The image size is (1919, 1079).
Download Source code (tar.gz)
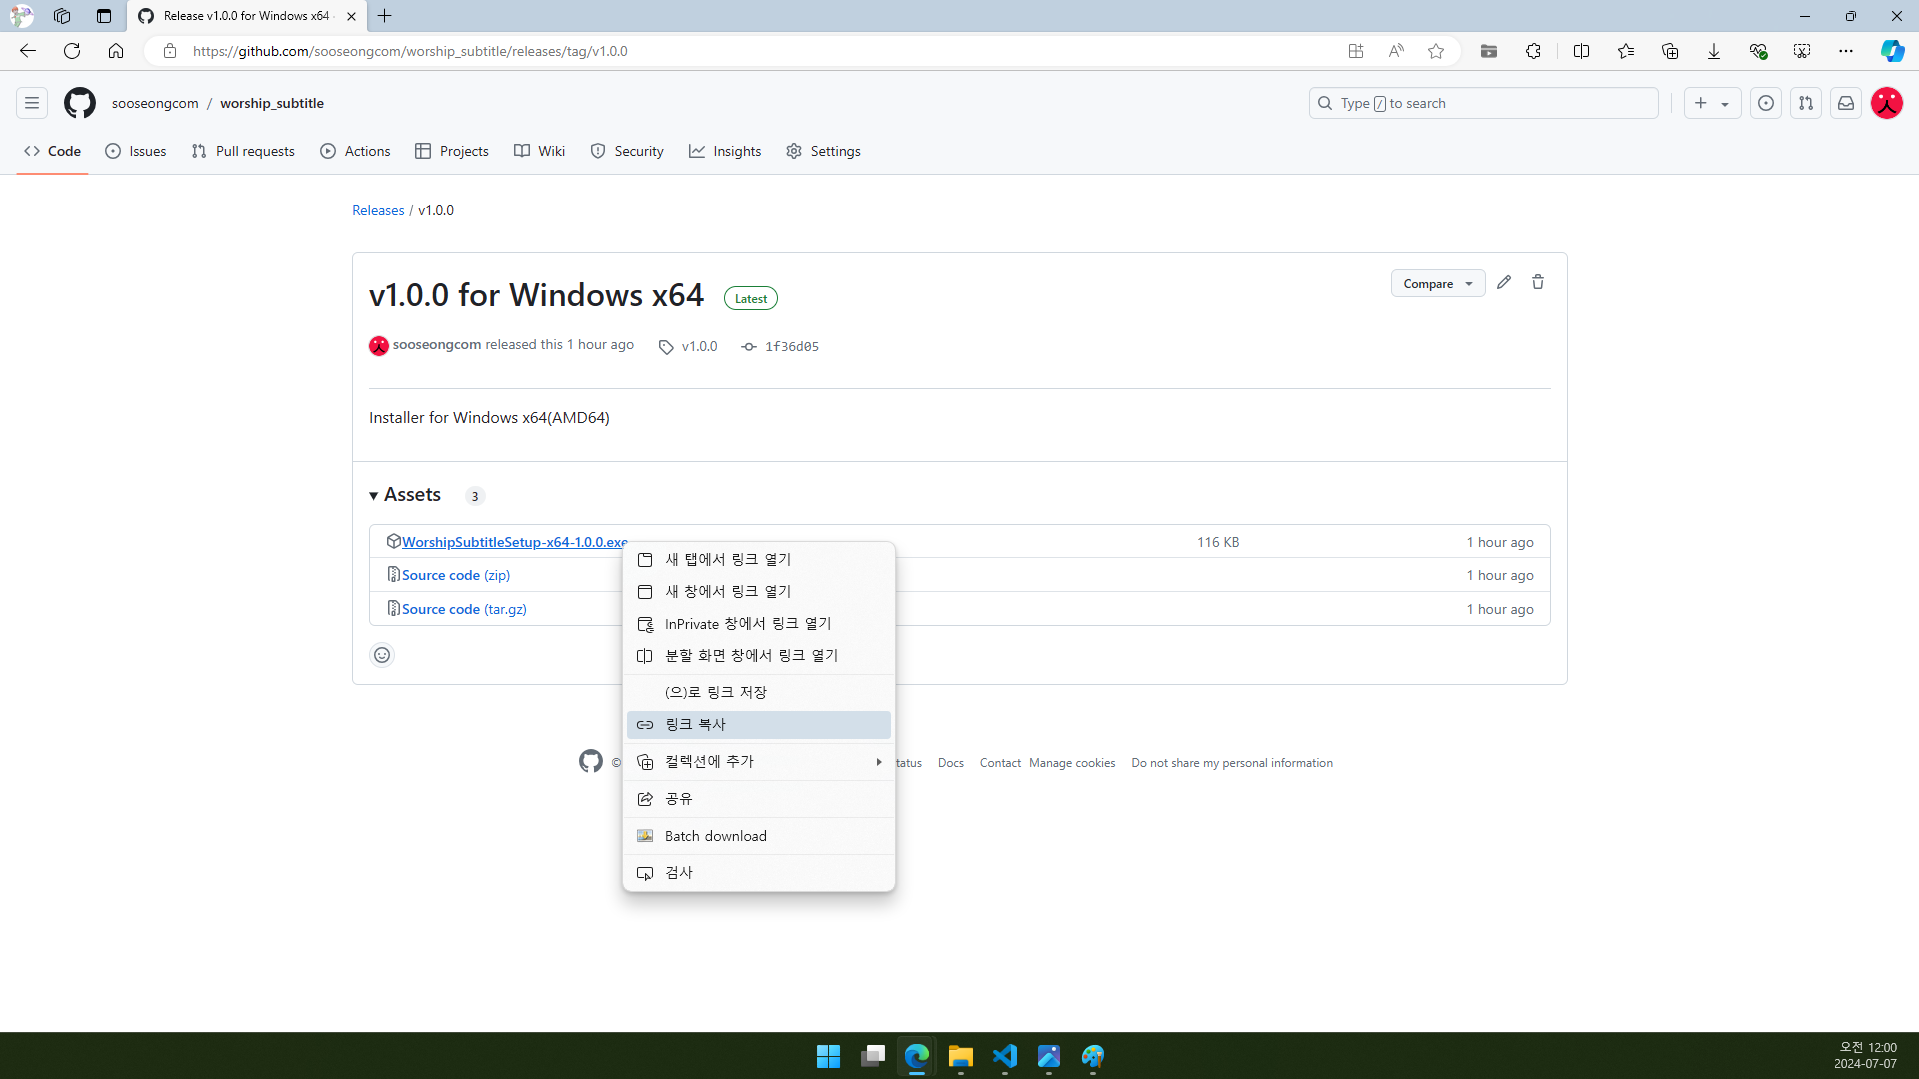pyautogui.click(x=464, y=609)
